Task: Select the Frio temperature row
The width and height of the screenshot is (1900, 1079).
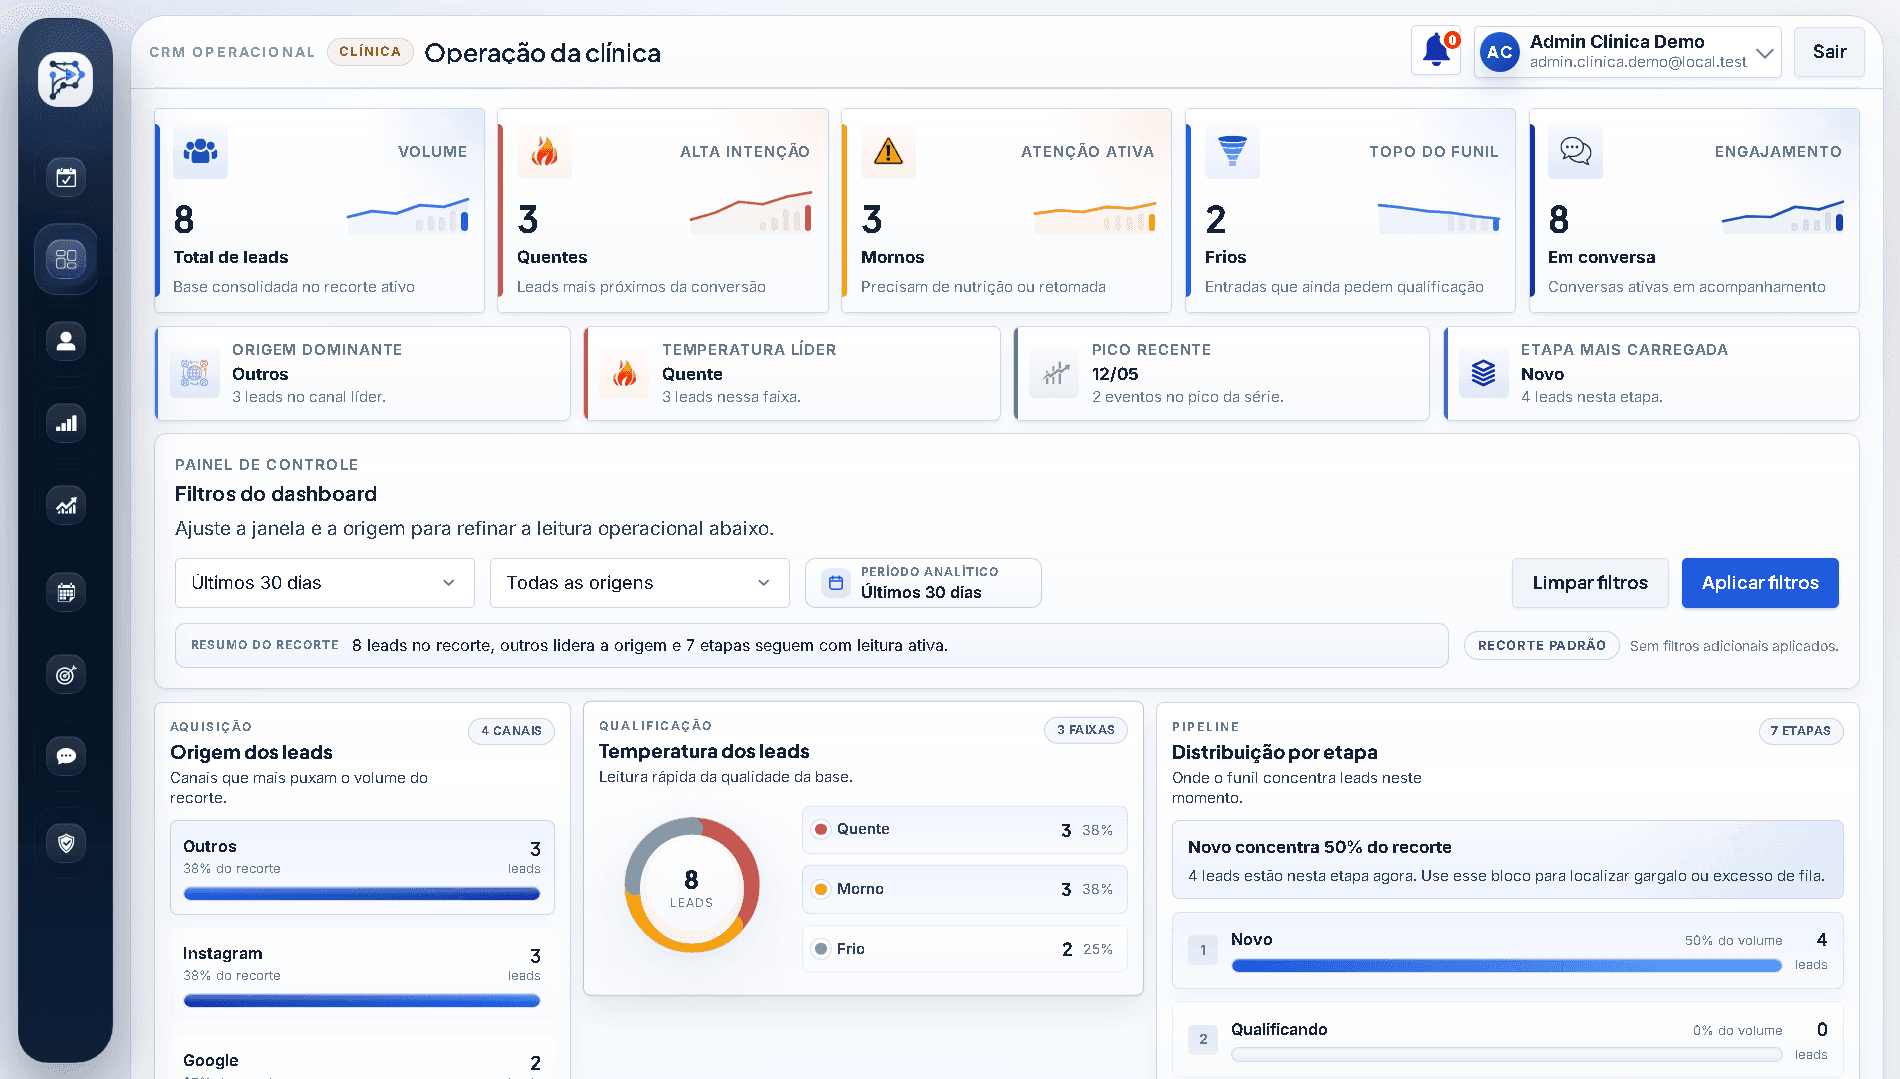Action: tap(965, 949)
